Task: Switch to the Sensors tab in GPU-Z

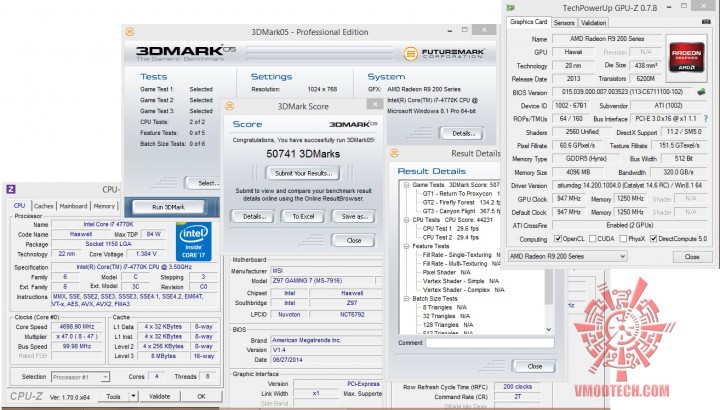Action: point(564,22)
